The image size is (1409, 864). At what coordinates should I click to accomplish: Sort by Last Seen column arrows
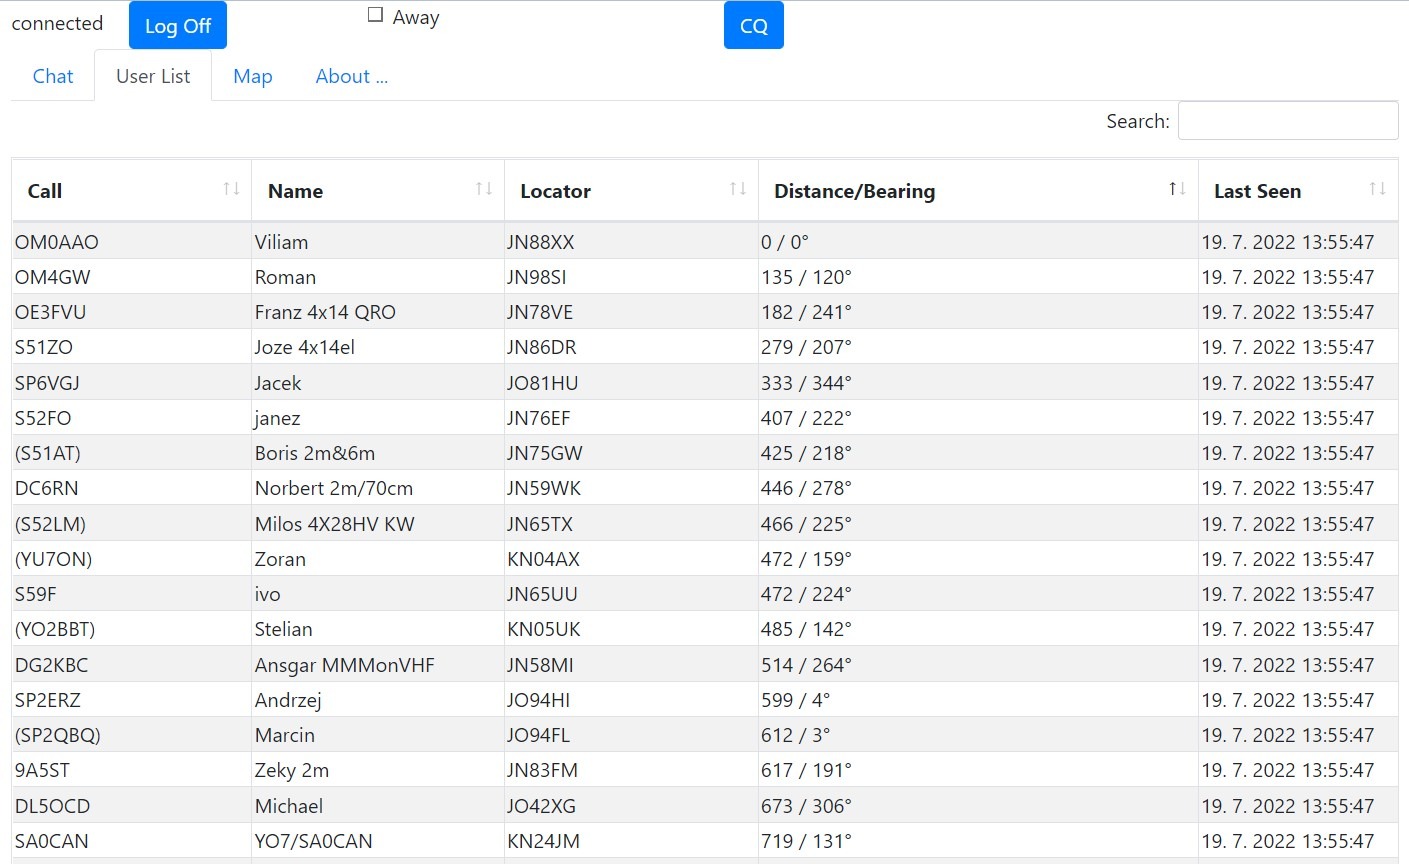pyautogui.click(x=1378, y=189)
